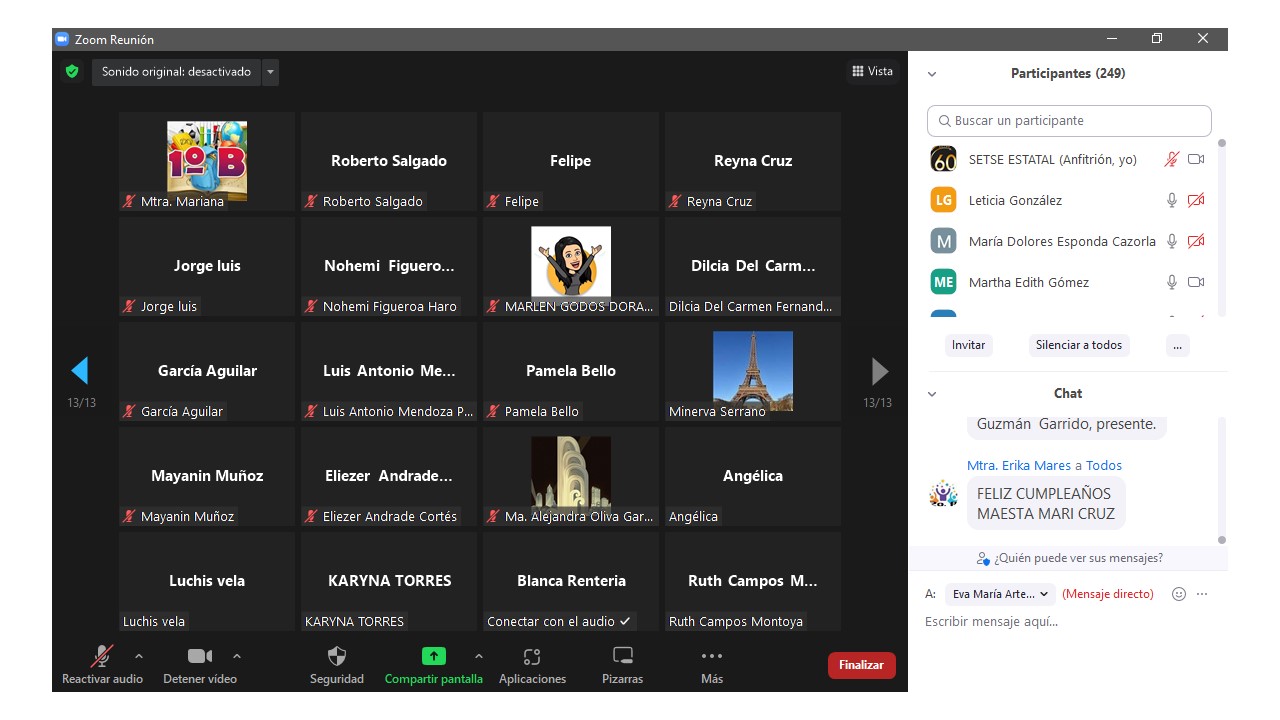This screenshot has width=1280, height=720.
Task: Click 'Guzmán Garrido, presente.' chat message
Action: 1066,424
